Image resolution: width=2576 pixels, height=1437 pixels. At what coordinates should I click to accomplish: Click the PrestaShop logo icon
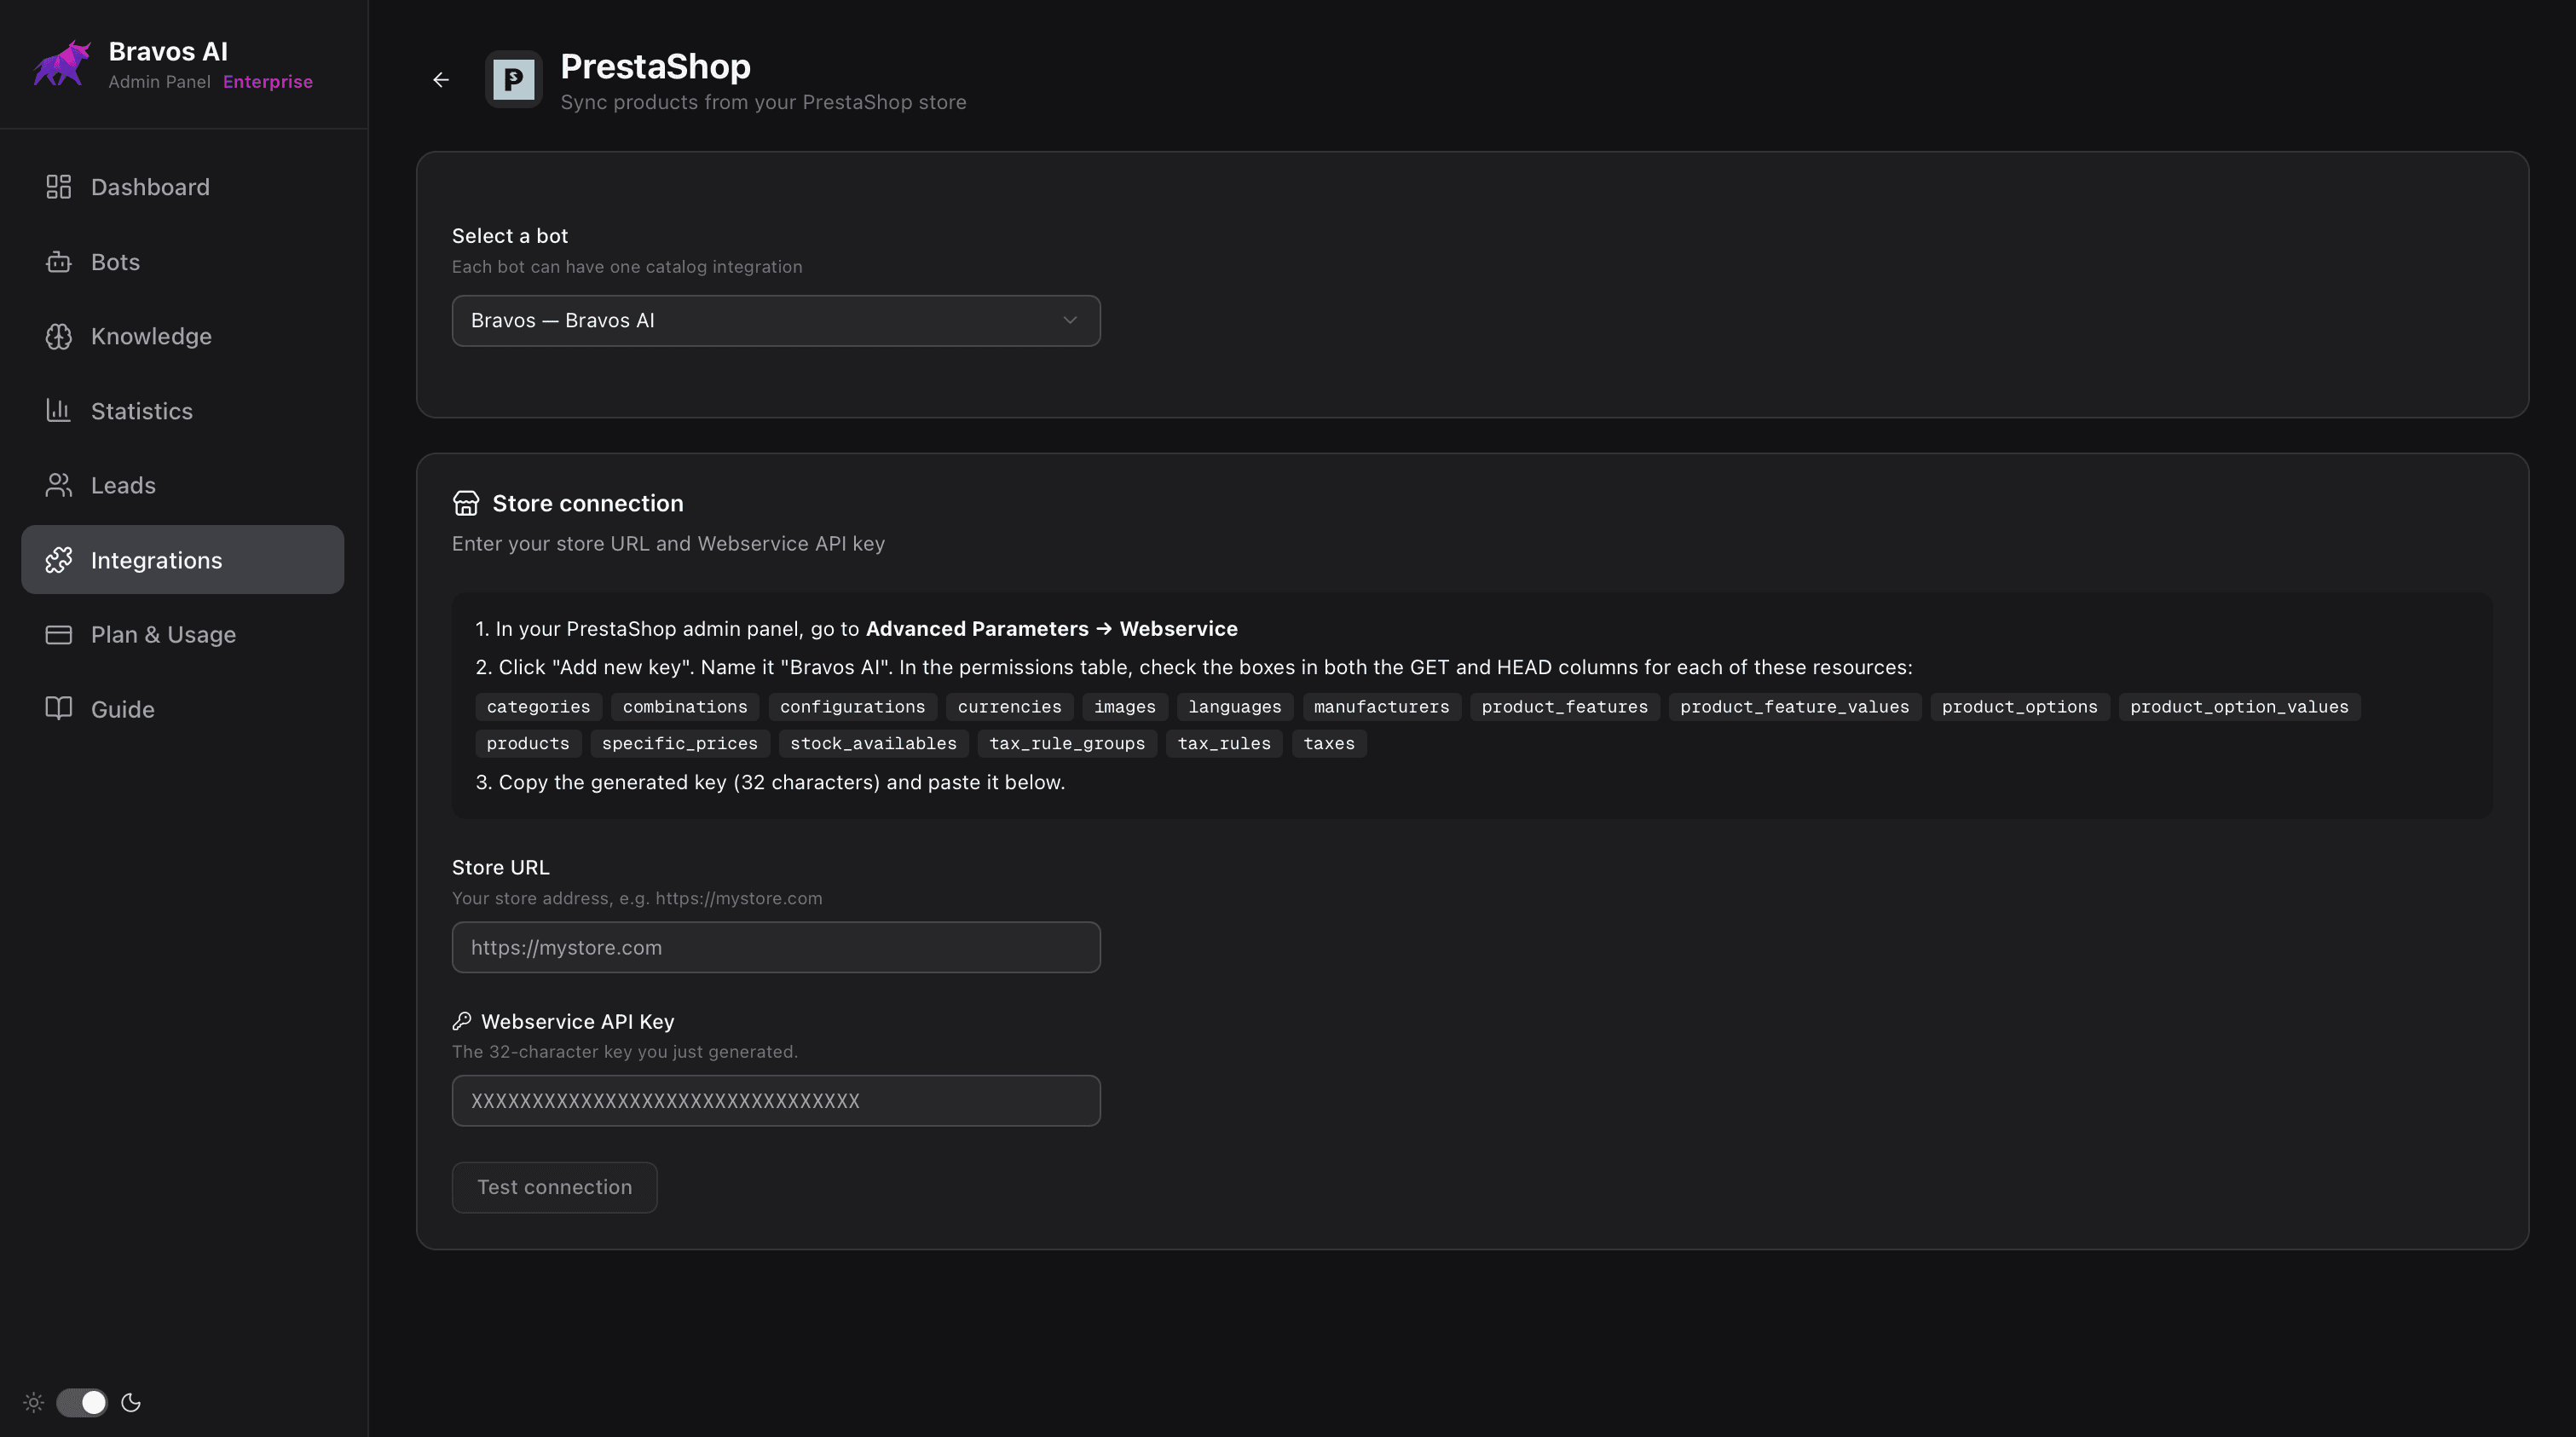click(514, 80)
